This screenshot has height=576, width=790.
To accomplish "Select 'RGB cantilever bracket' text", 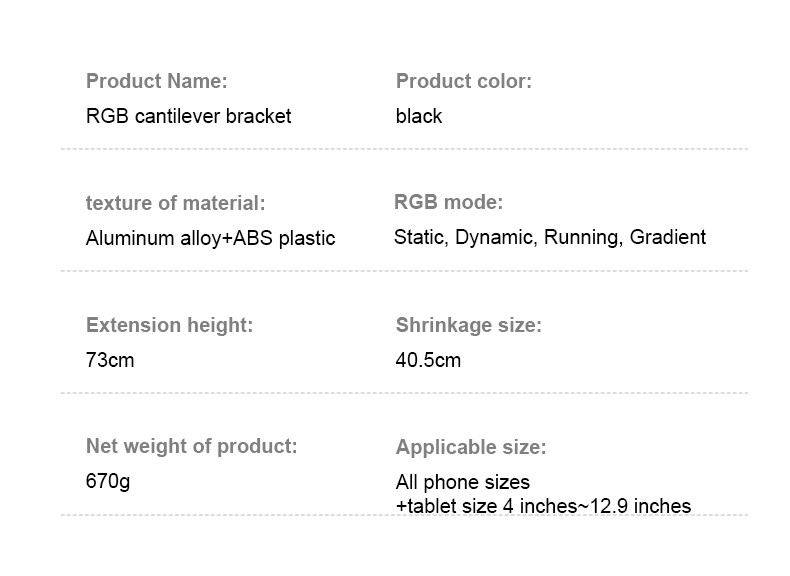I will click(188, 116).
